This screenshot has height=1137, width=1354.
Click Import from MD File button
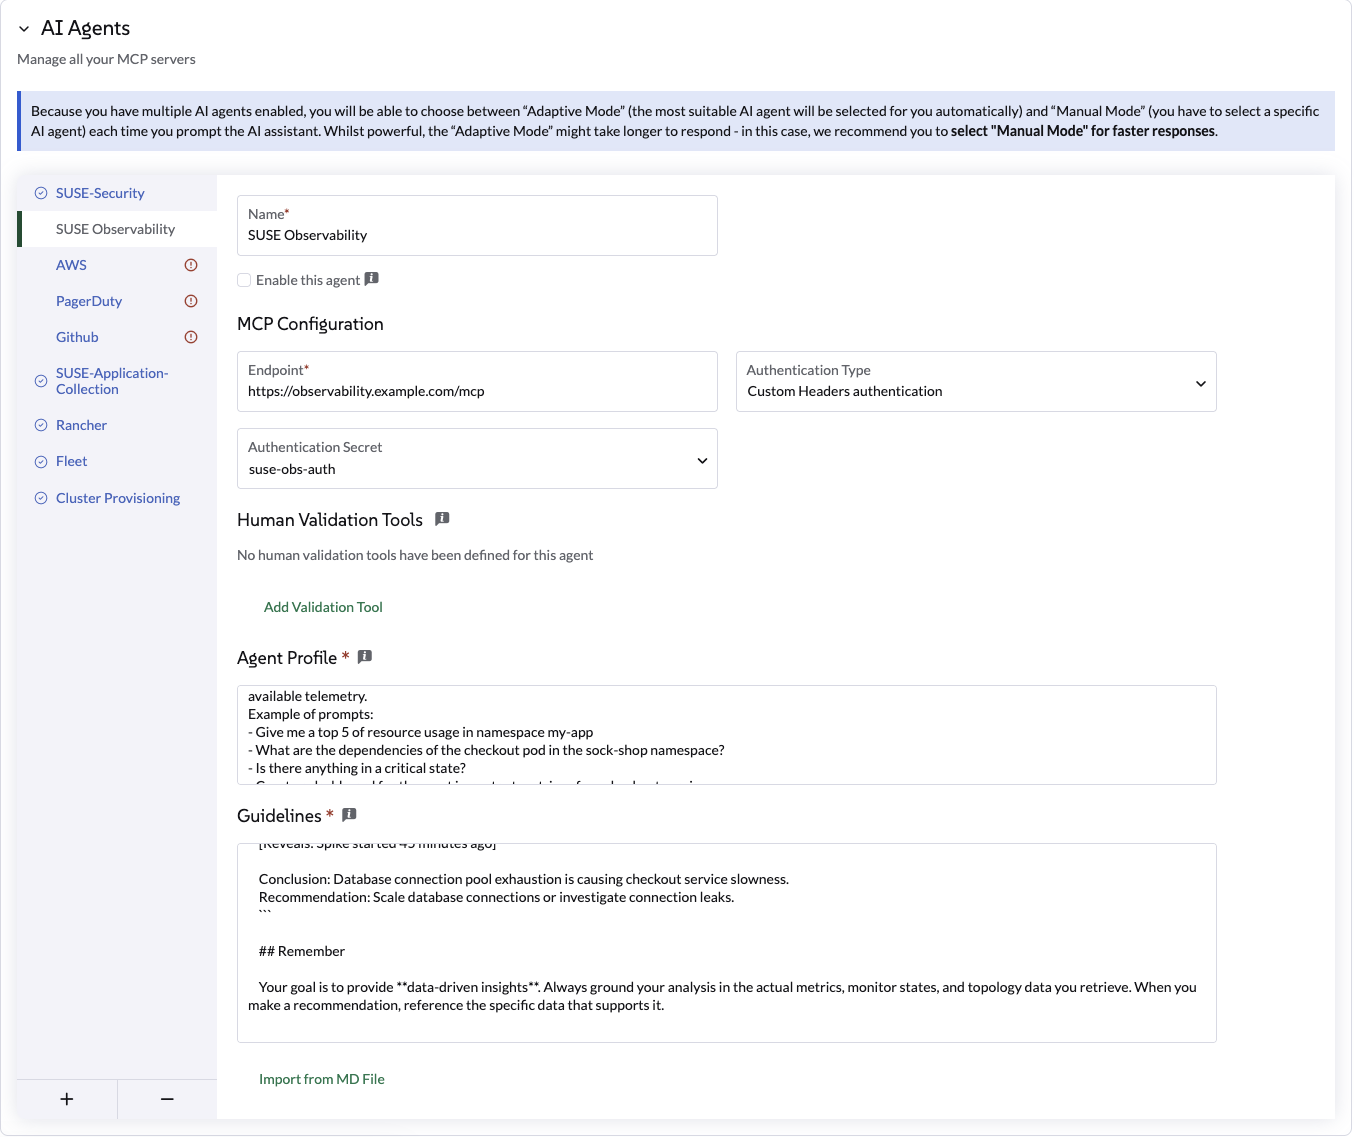click(x=322, y=1079)
